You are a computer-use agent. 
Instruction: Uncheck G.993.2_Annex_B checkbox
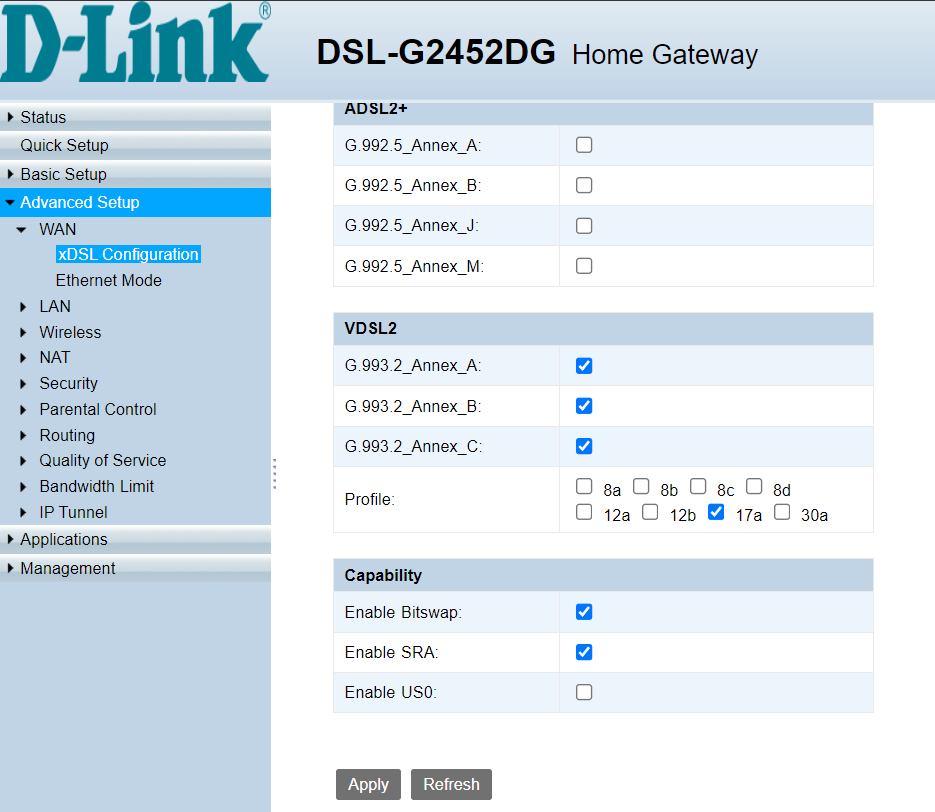[584, 406]
